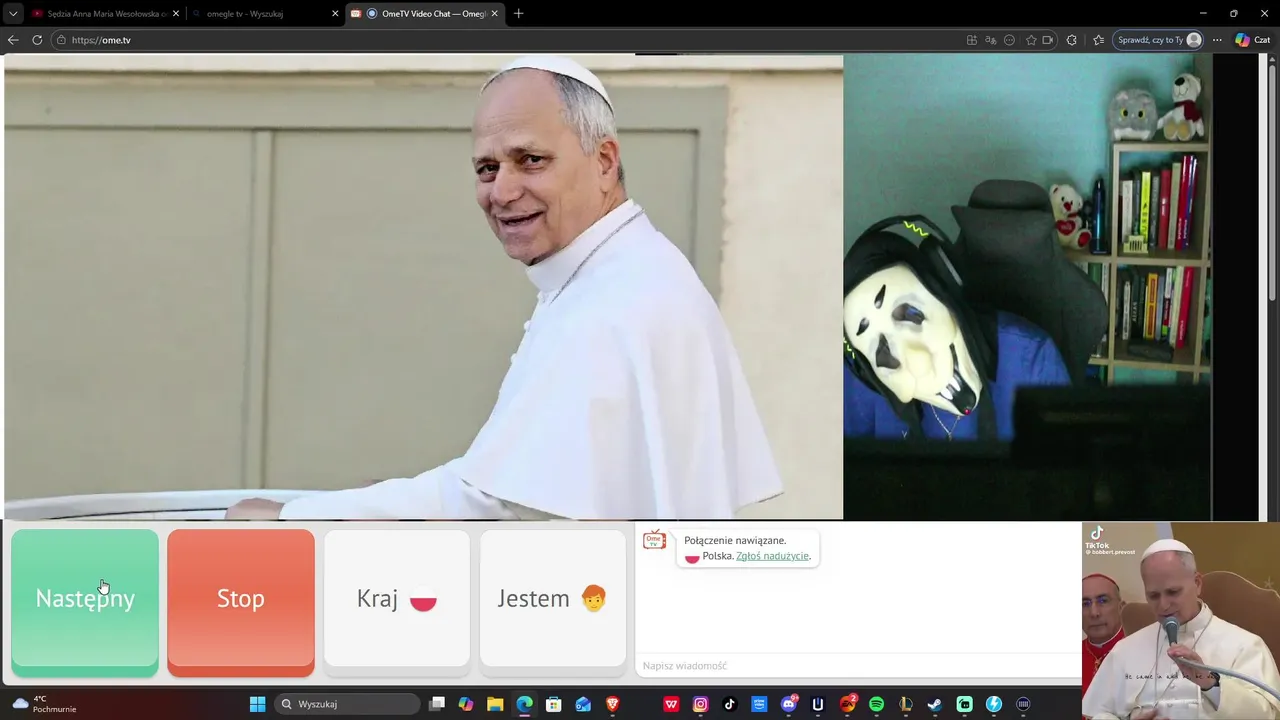Open Outlook from the taskbar

pyautogui.click(x=583, y=704)
